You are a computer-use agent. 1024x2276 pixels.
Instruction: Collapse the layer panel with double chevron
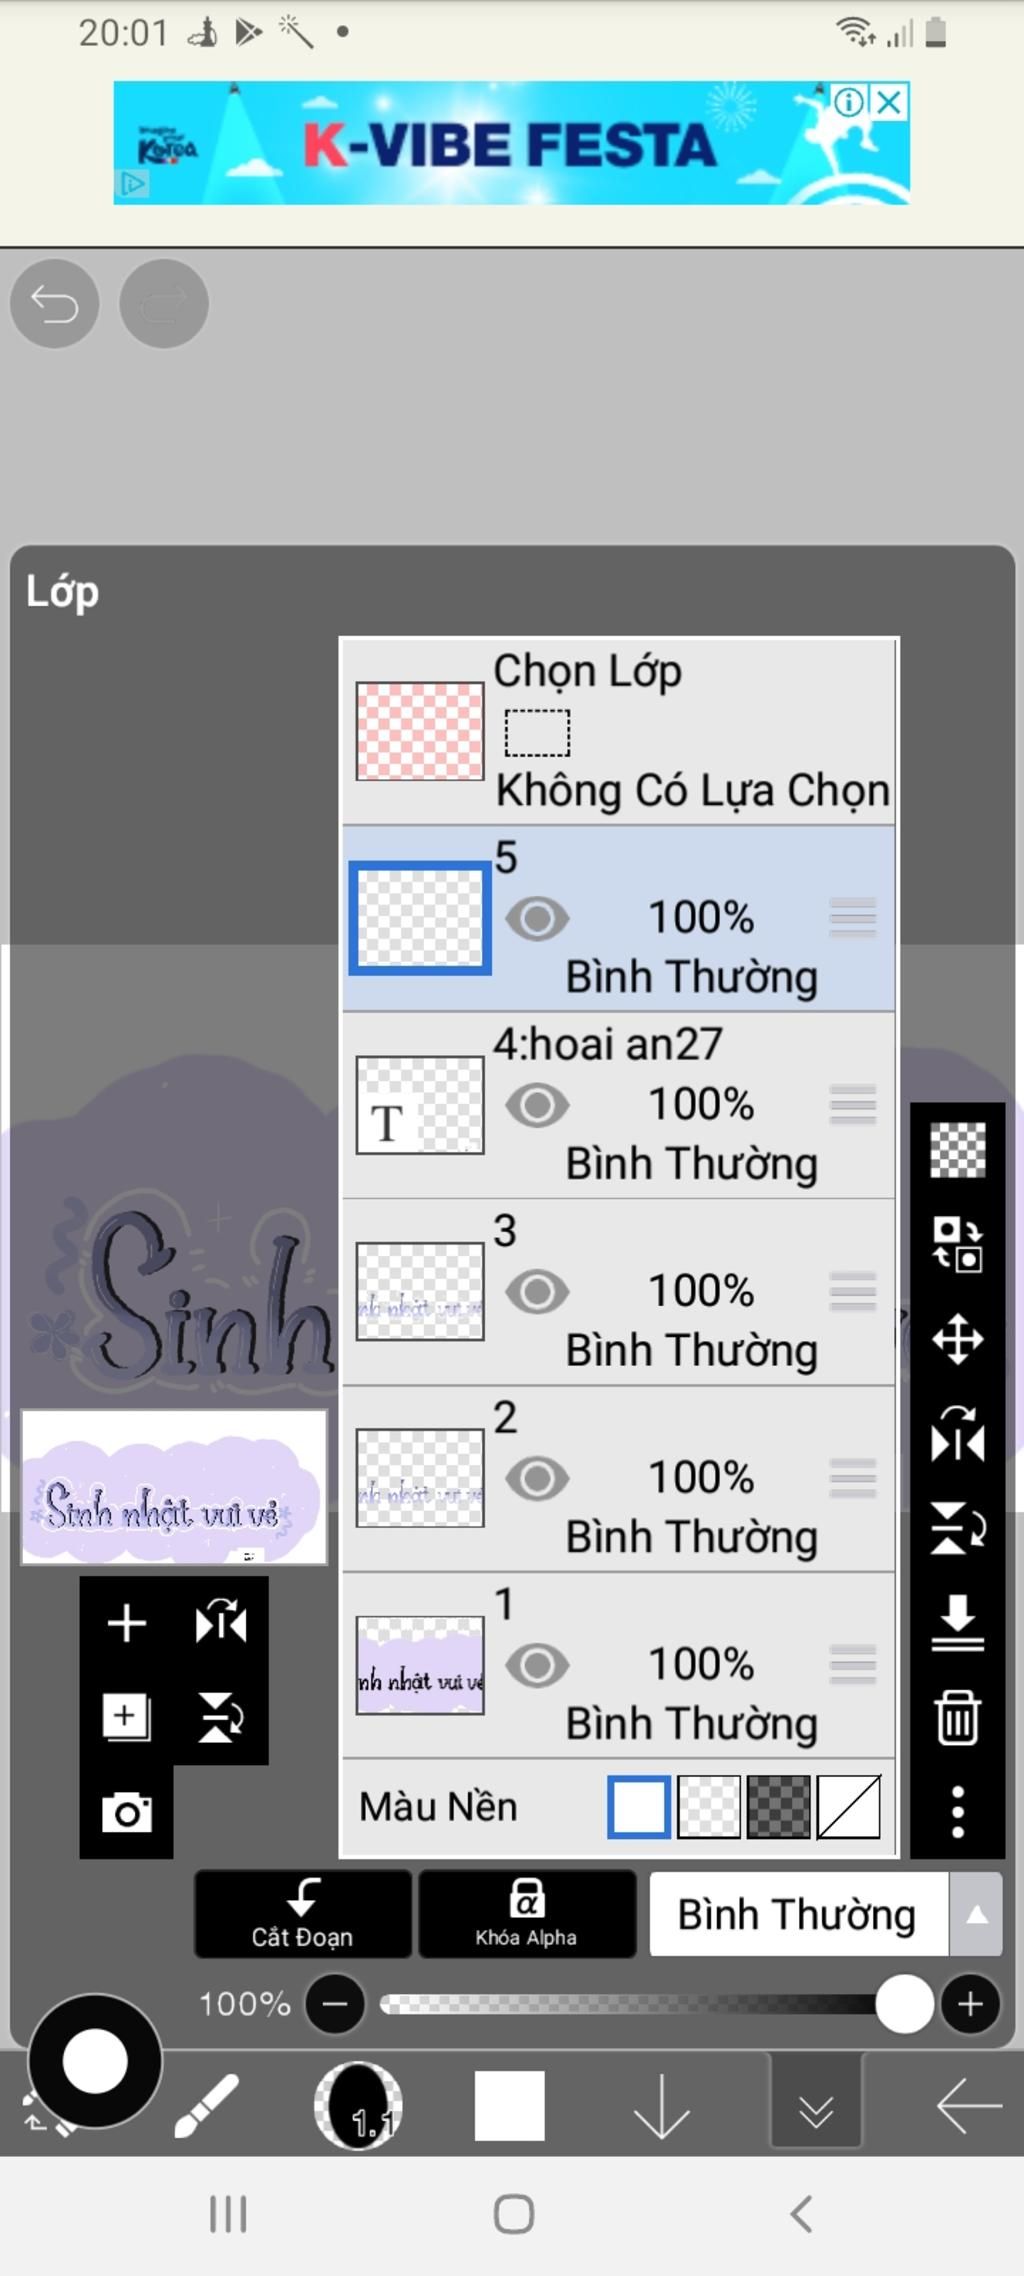tap(816, 2107)
